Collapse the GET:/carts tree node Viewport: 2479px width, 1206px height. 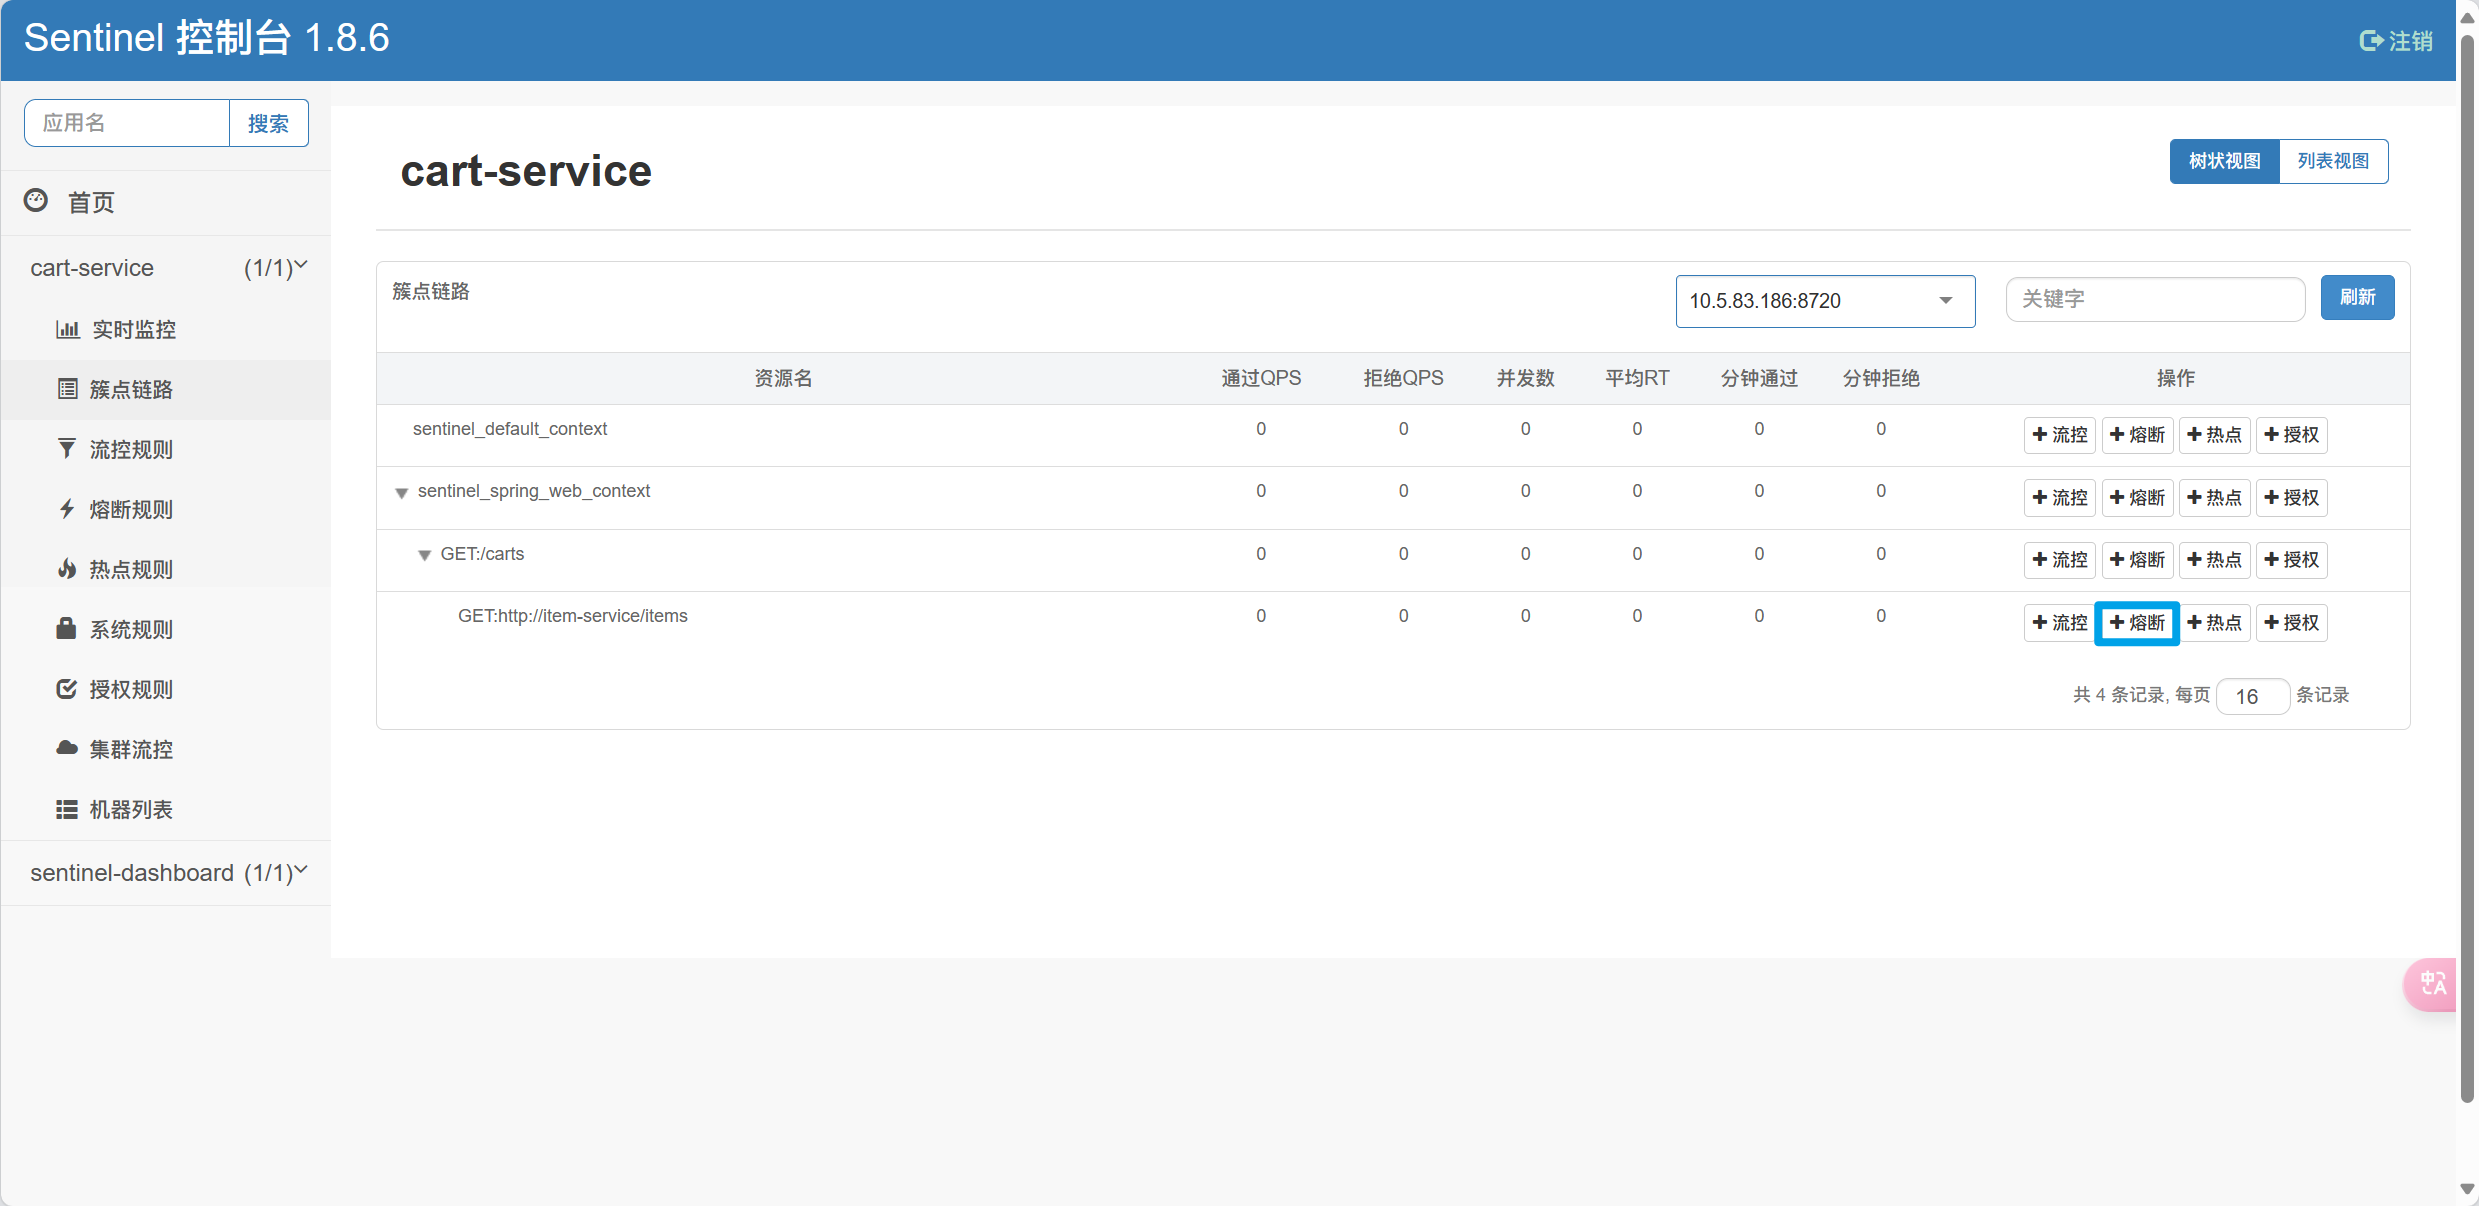point(424,555)
